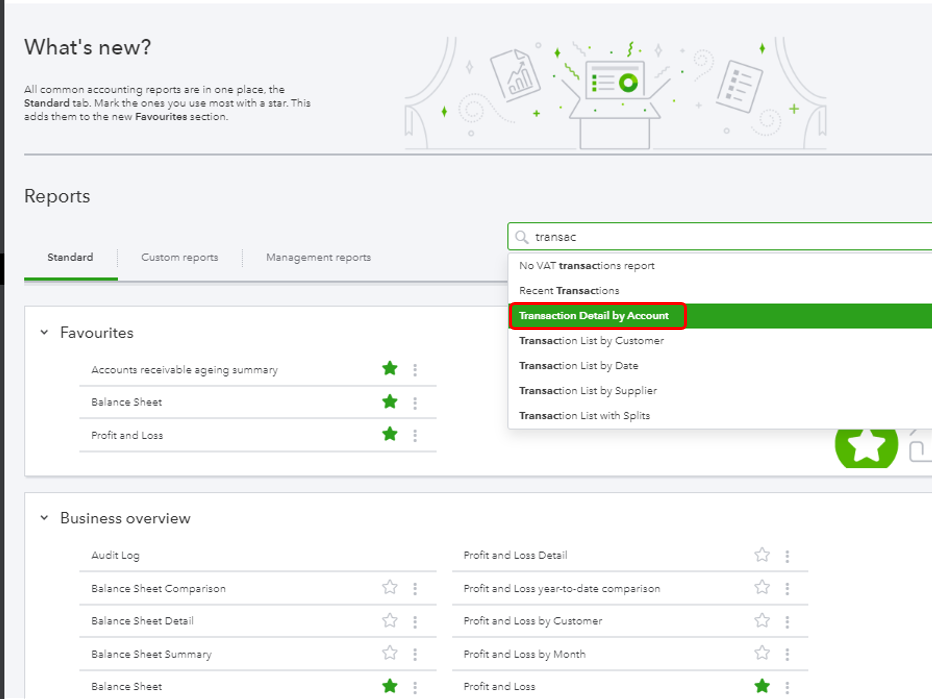Collapse the Business overview section

point(44,518)
